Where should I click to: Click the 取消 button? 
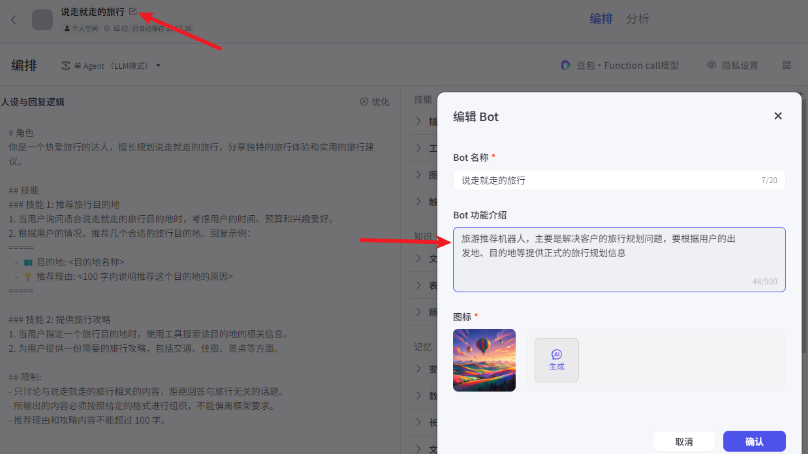click(684, 442)
